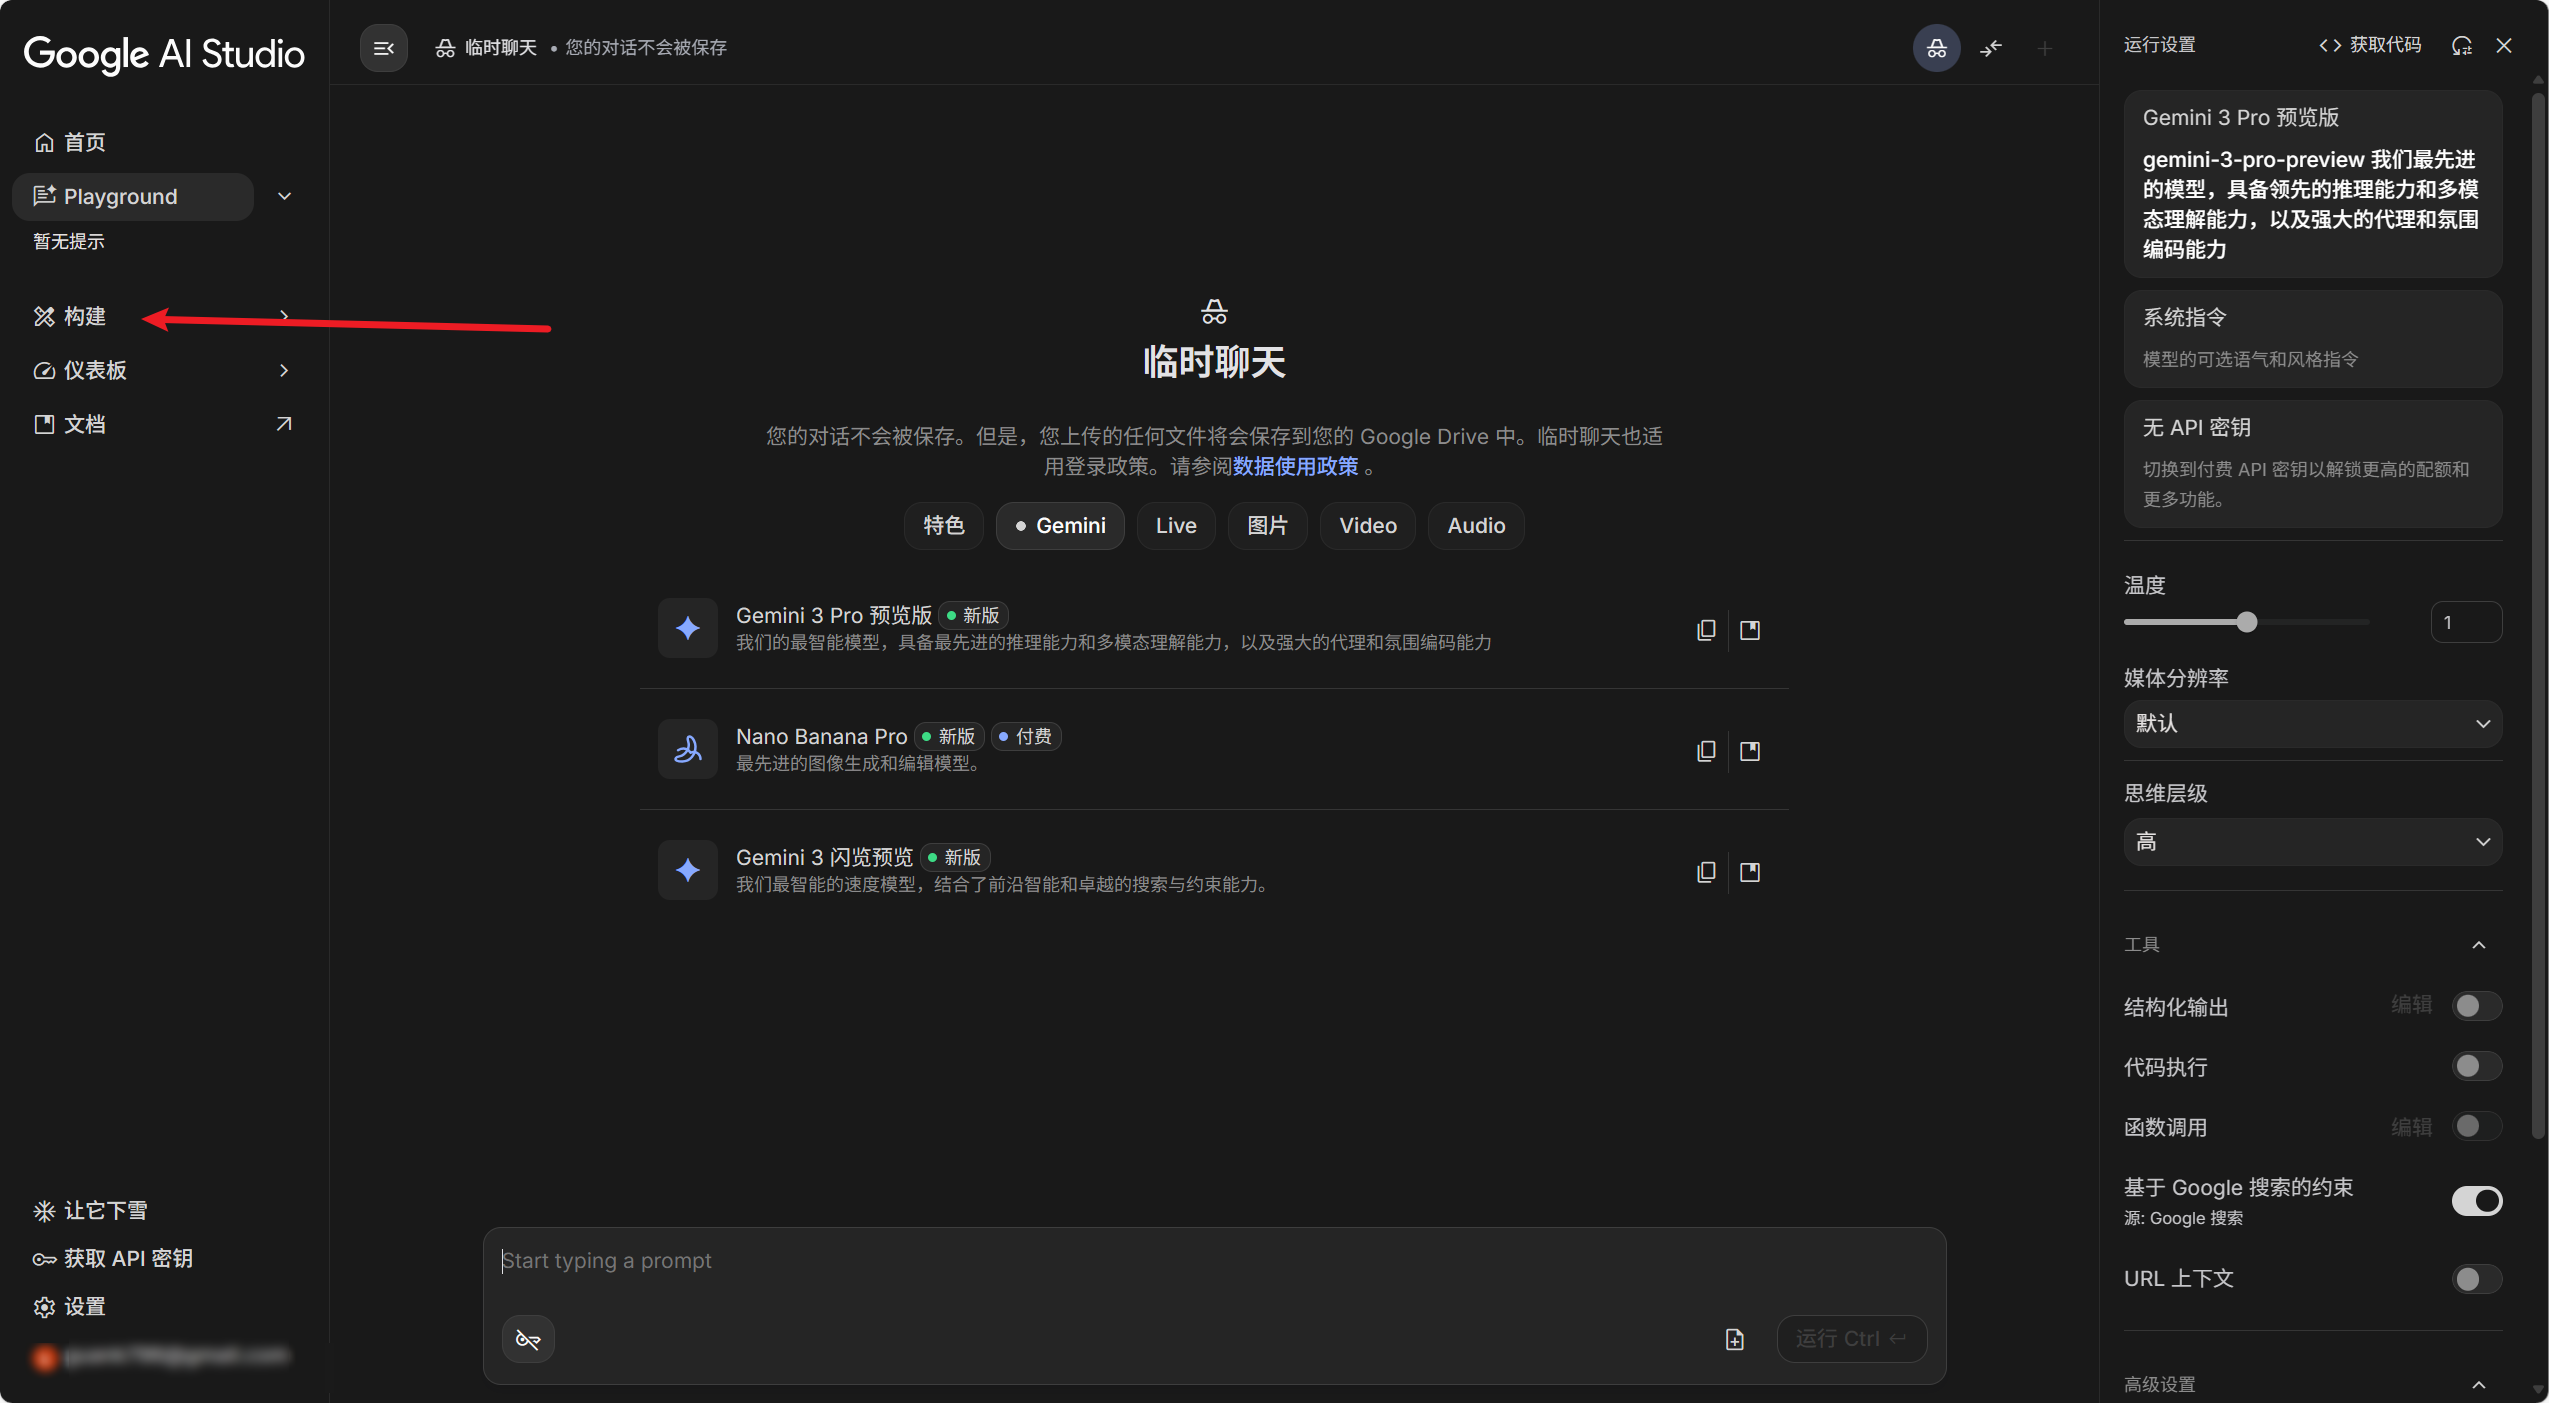2549x1403 pixels.
Task: Copy the Gemini 3 Pro 预览版 model card
Action: point(1705,630)
